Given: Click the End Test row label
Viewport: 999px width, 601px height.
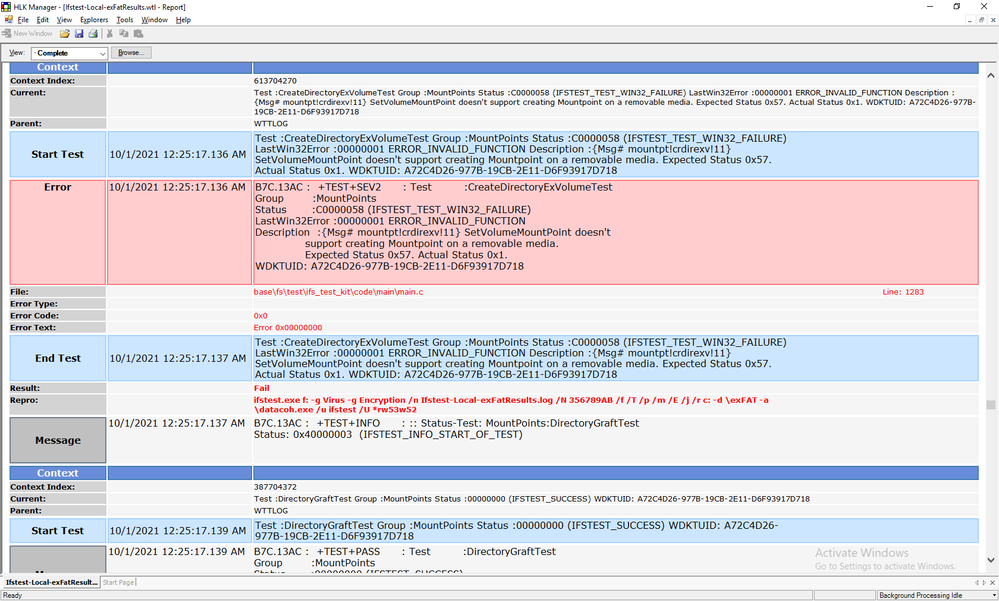Looking at the screenshot, I should (57, 358).
